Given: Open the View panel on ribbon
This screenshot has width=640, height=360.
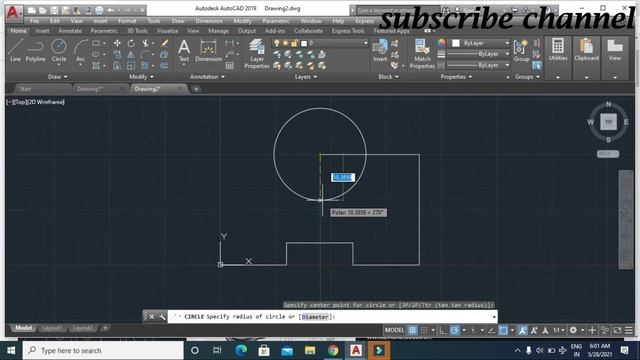Looking at the screenshot, I should (615, 50).
